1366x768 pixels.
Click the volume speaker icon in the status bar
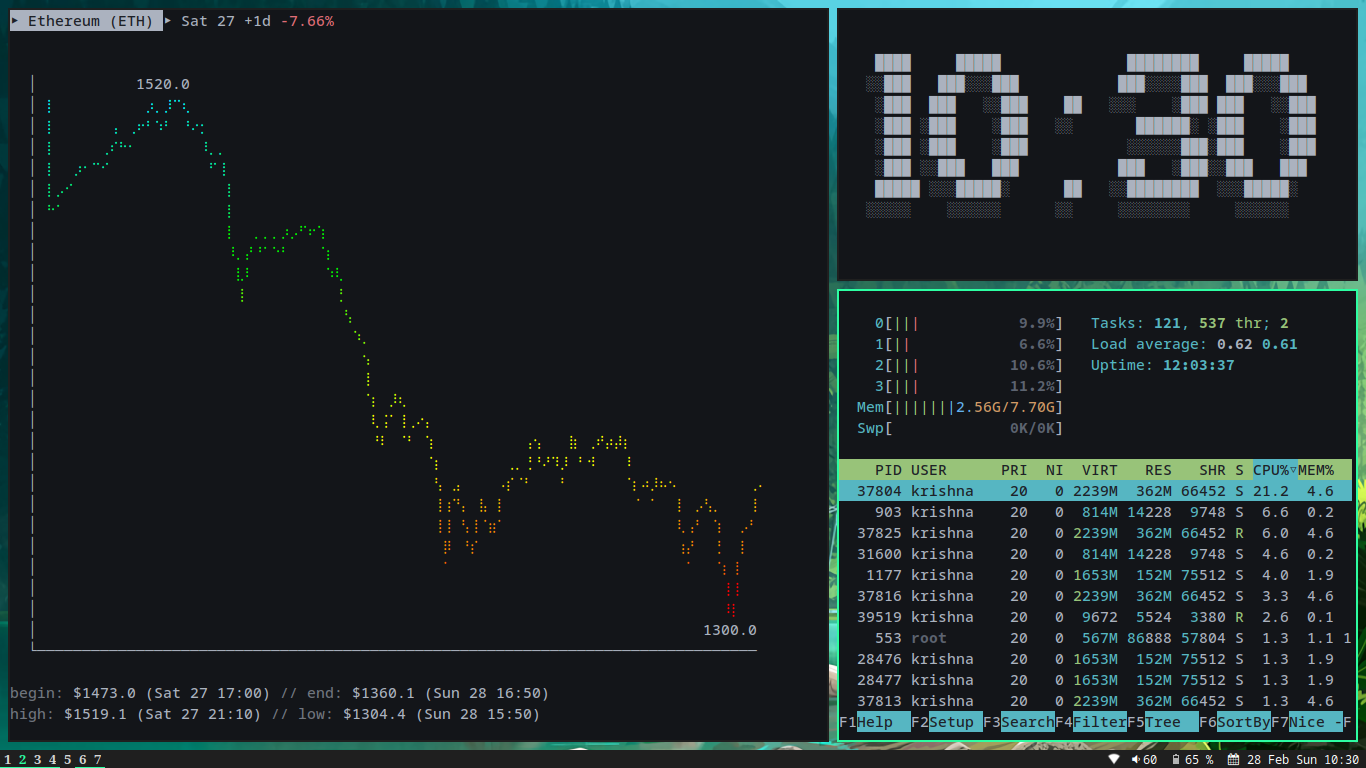(x=1136, y=760)
